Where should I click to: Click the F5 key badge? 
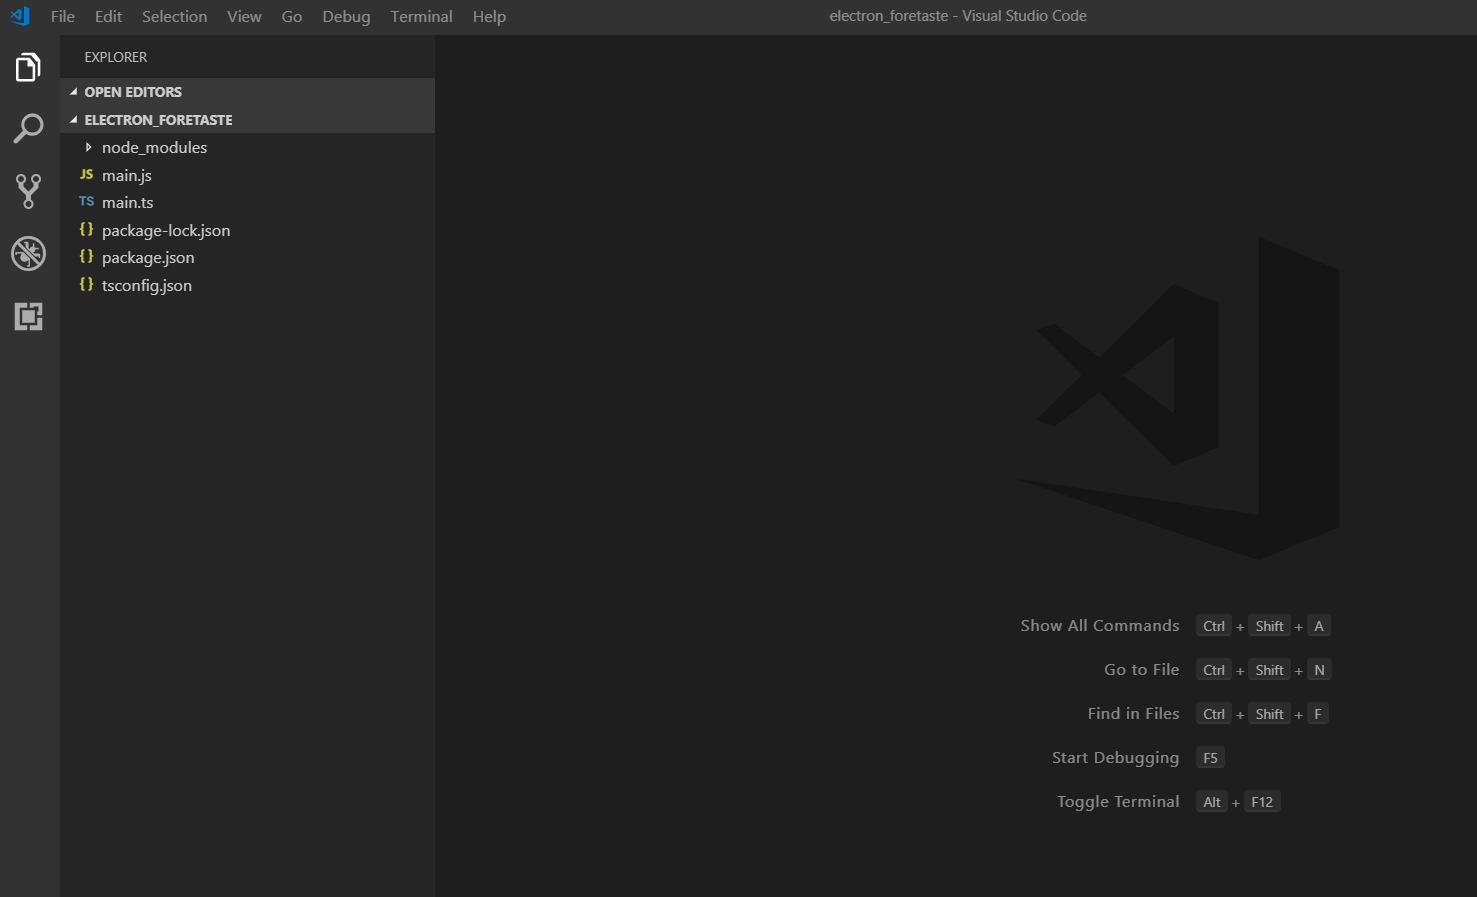click(x=1210, y=757)
